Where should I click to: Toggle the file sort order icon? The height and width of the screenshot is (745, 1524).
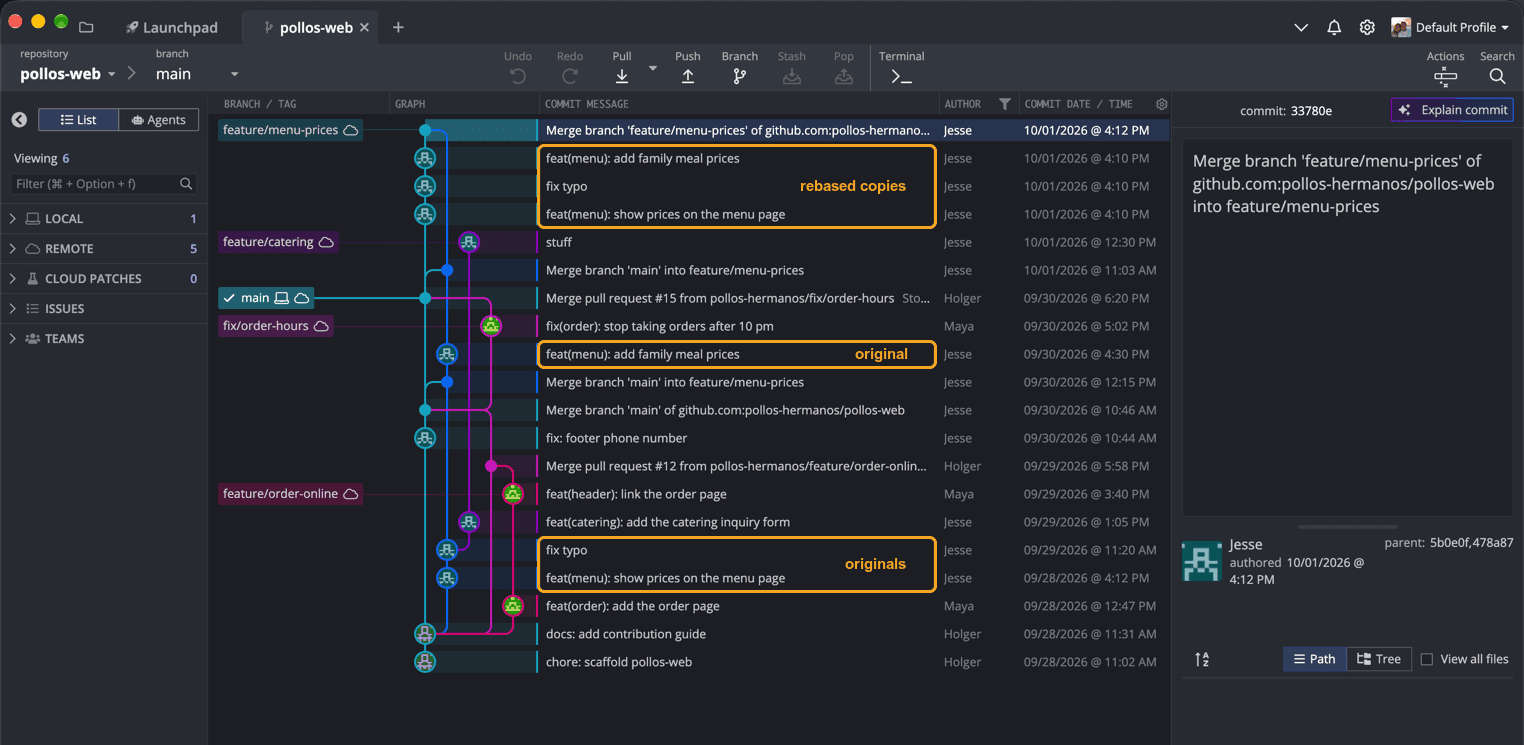[1202, 659]
